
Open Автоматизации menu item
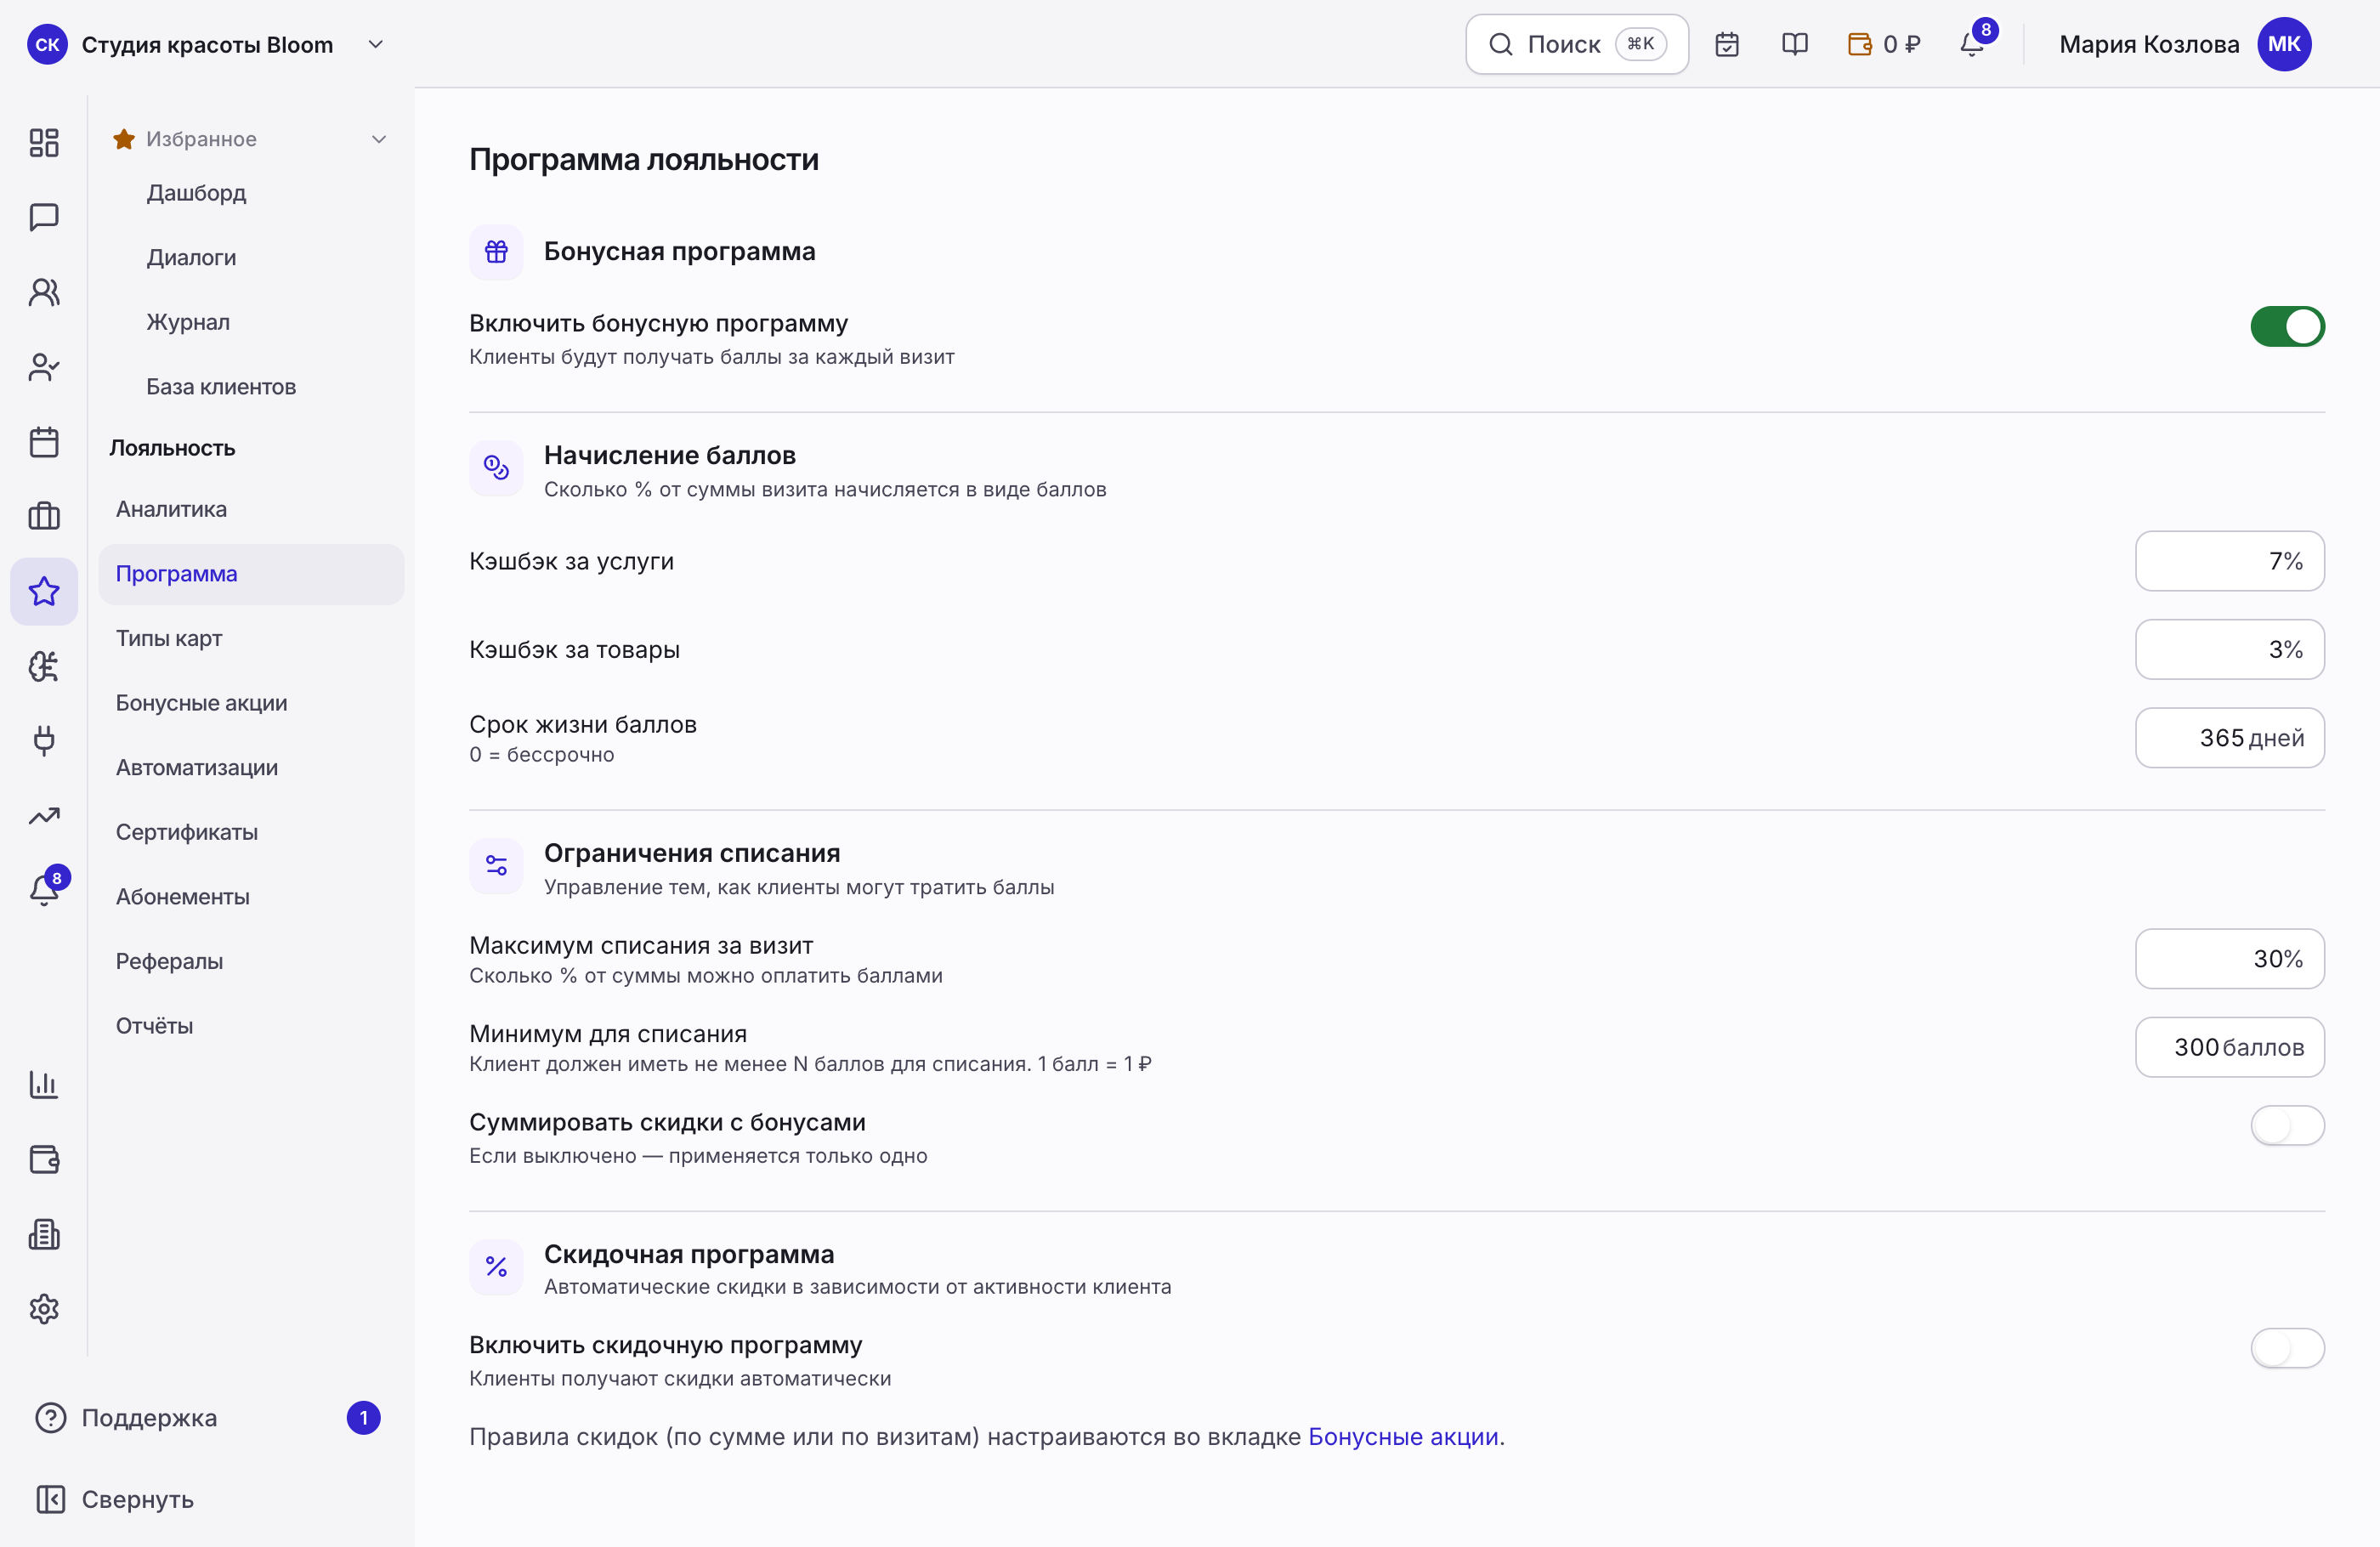[x=251, y=767]
